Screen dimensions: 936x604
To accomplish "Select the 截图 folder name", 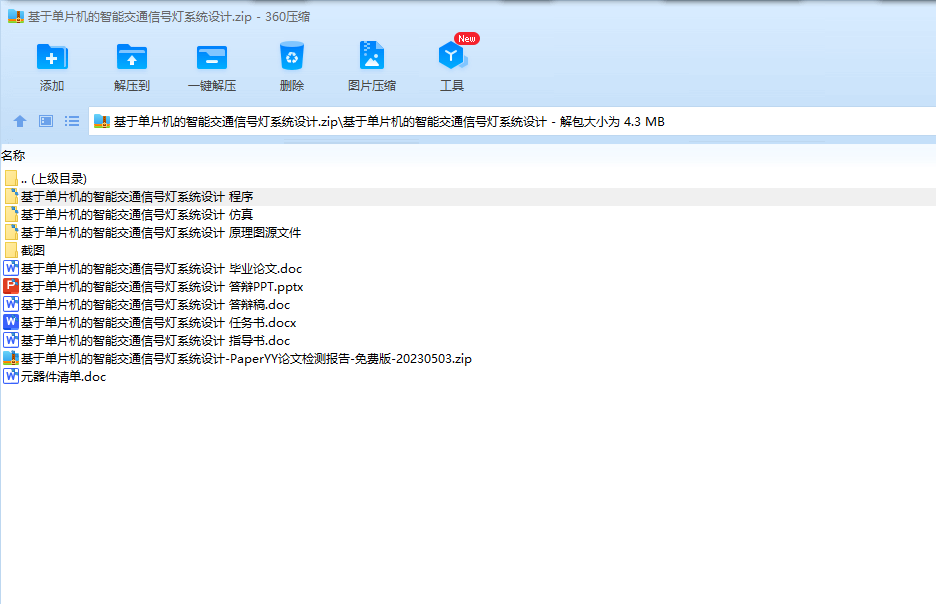I will tap(33, 251).
